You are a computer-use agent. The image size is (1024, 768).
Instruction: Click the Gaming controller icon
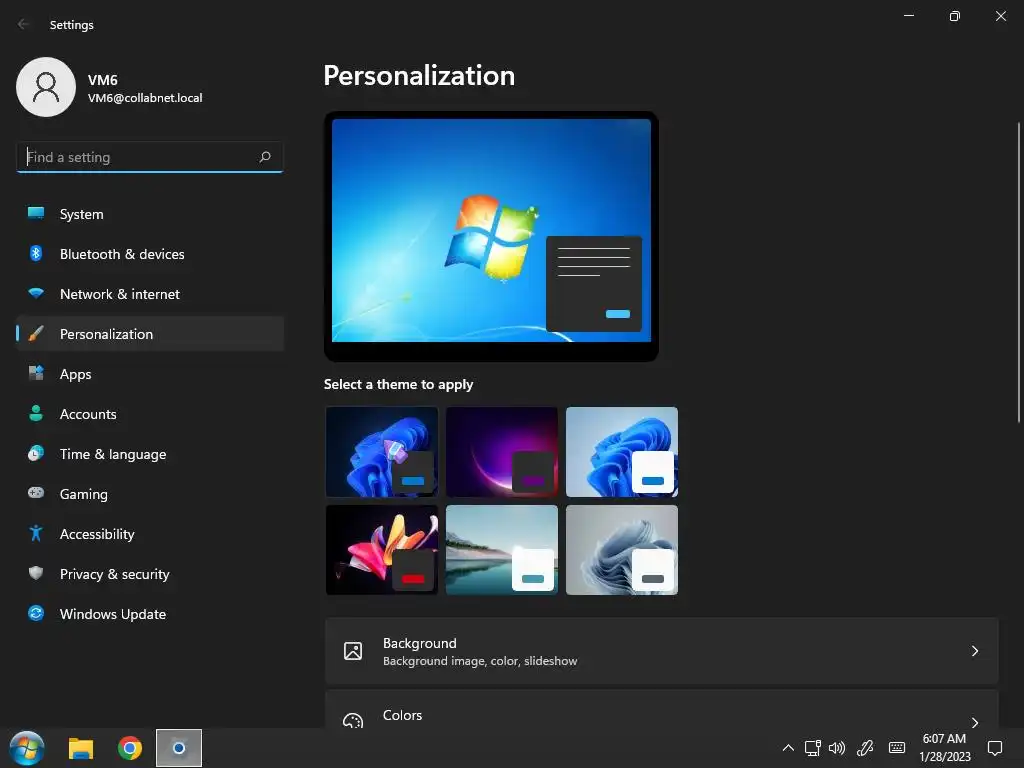(x=36, y=493)
